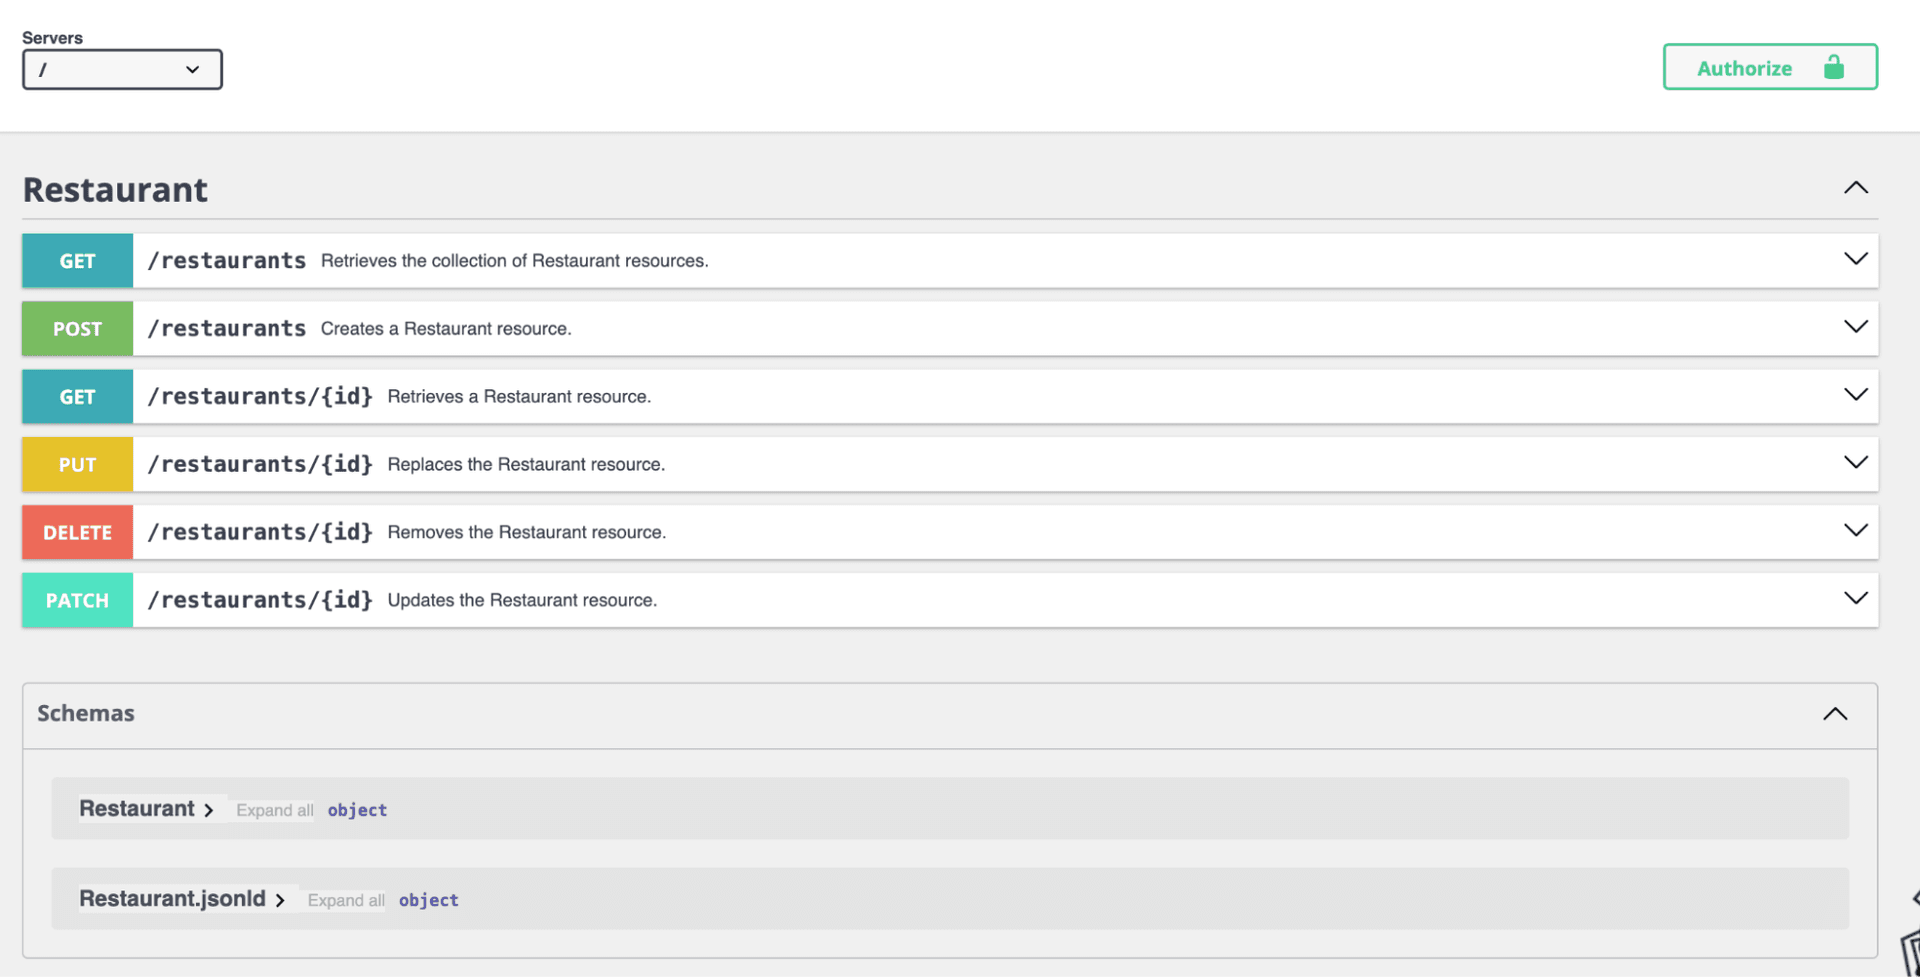Click the Authorize button
The image size is (1920, 978).
point(1769,67)
